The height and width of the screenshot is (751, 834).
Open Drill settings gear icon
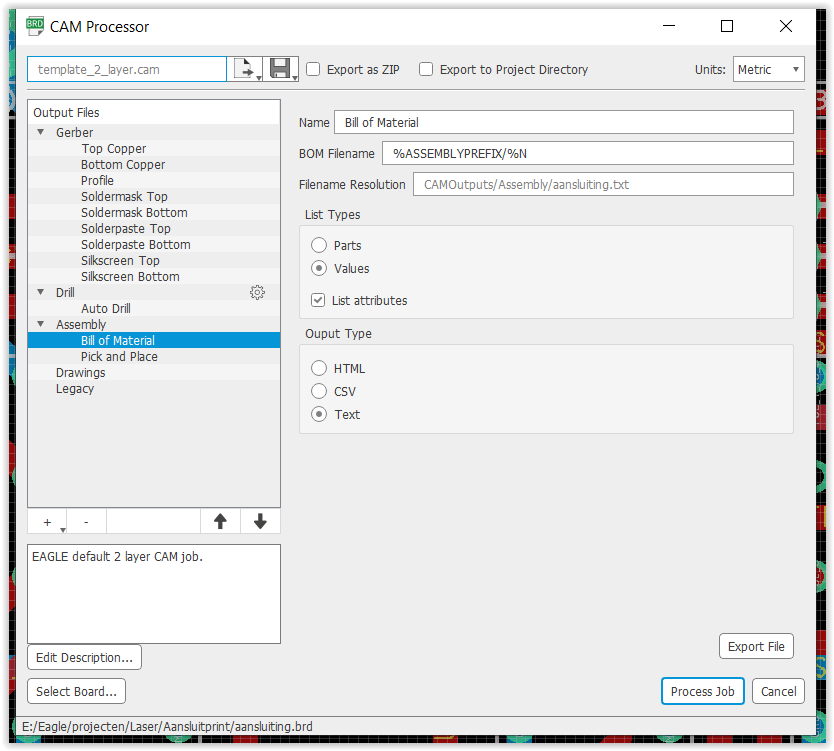[x=257, y=292]
